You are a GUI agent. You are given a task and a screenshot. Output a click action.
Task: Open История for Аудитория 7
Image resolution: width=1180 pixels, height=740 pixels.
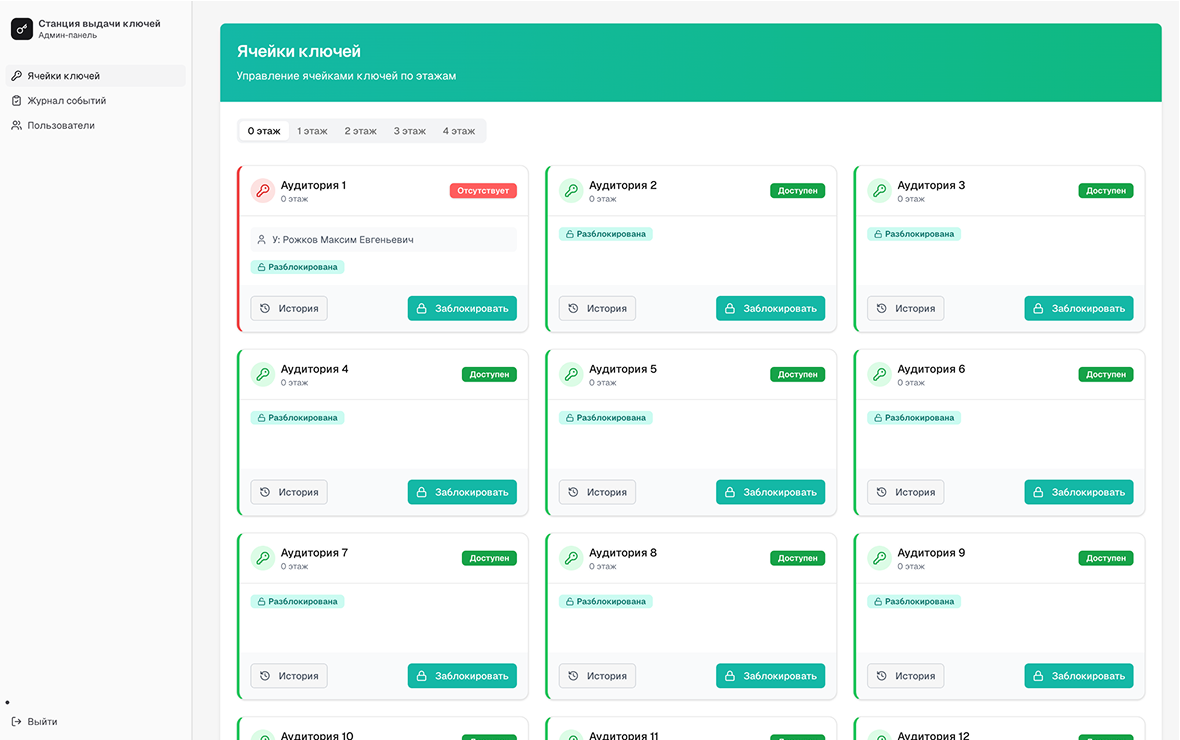pyautogui.click(x=289, y=675)
